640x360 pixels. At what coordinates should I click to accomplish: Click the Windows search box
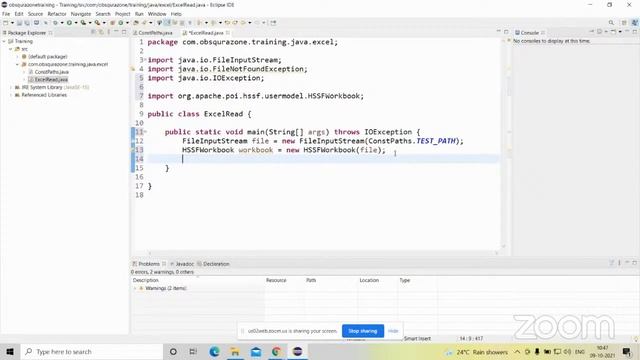91,351
